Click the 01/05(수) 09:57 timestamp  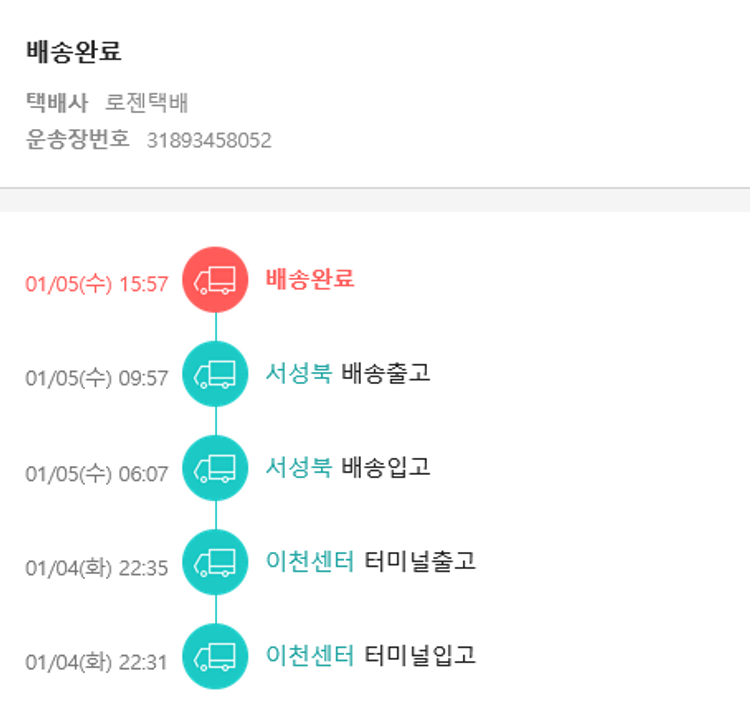point(97,378)
